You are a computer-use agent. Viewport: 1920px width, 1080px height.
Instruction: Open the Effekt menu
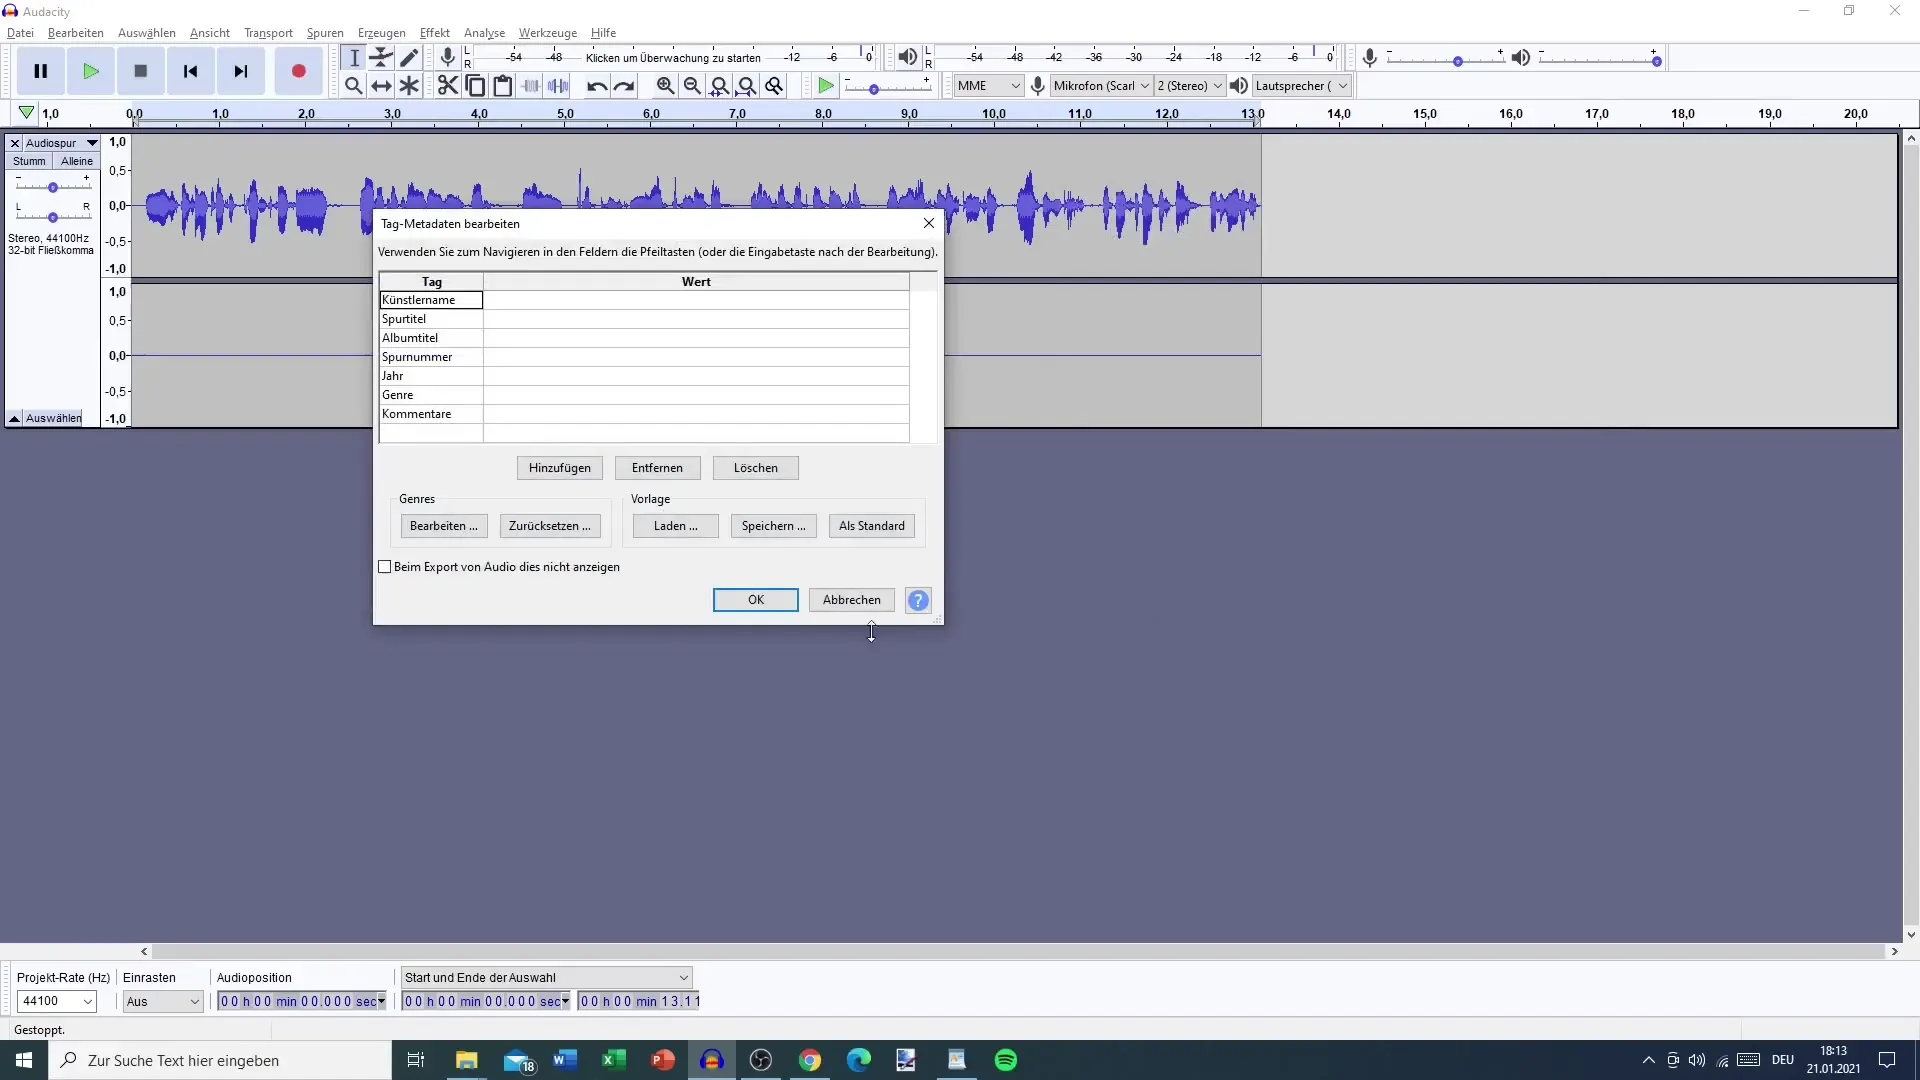coord(435,33)
